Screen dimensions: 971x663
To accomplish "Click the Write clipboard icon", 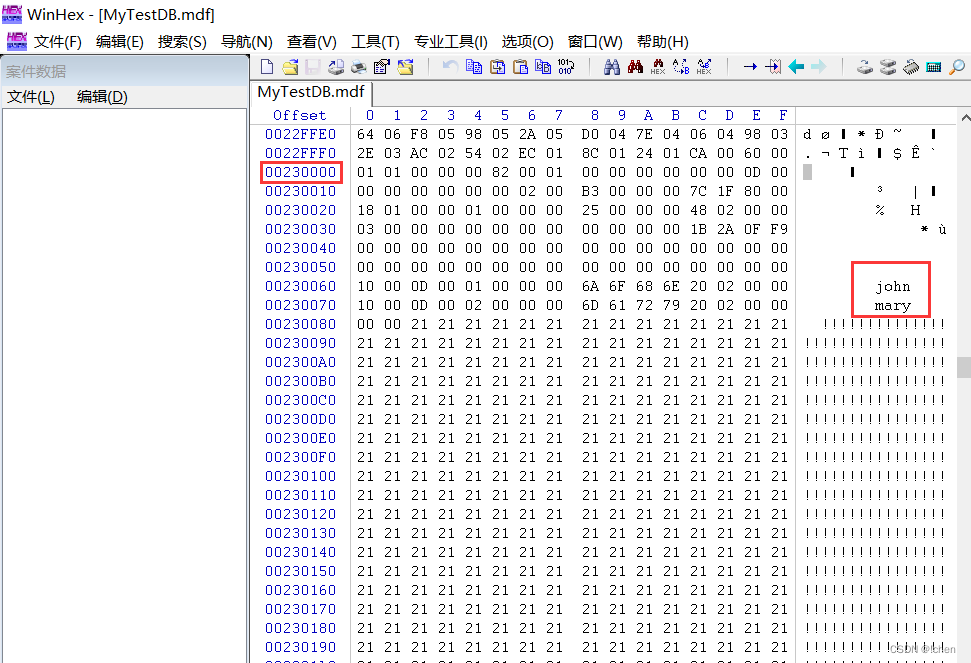I will (x=497, y=67).
